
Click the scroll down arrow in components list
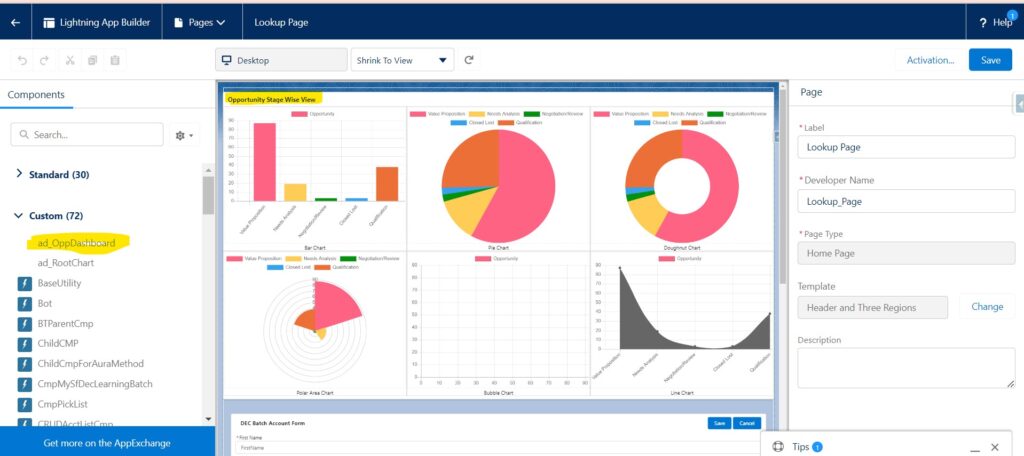pyautogui.click(x=208, y=419)
